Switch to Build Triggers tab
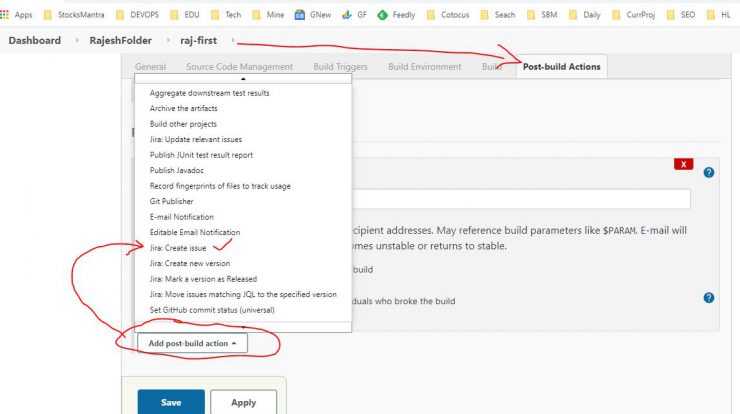 coord(340,67)
